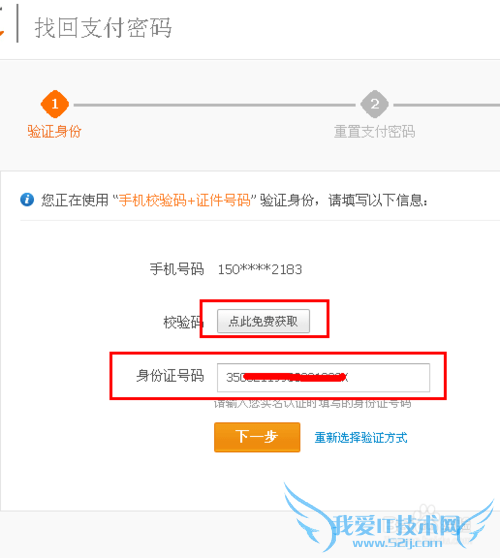Viewport: 500px width, 558px height.
Task: Click the 找回支付密码 page title
Action: coord(103,27)
